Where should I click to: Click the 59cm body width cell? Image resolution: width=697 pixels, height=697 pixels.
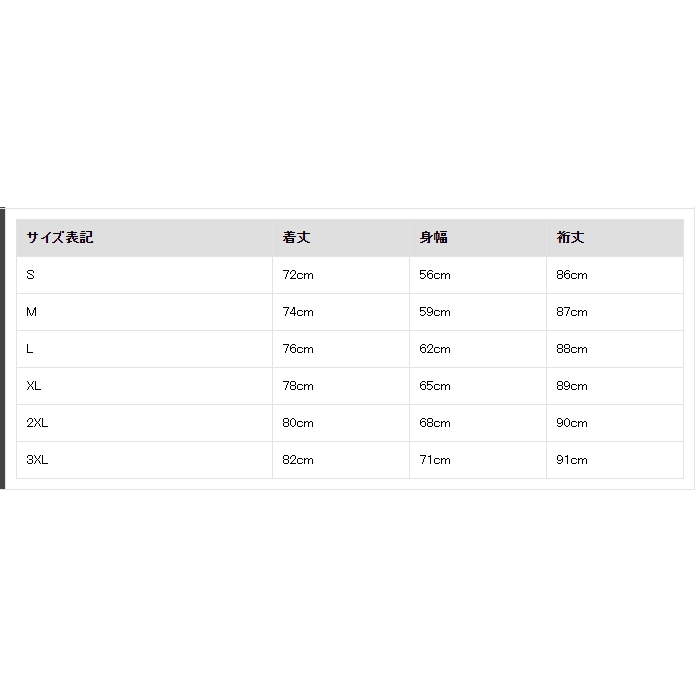pos(435,312)
